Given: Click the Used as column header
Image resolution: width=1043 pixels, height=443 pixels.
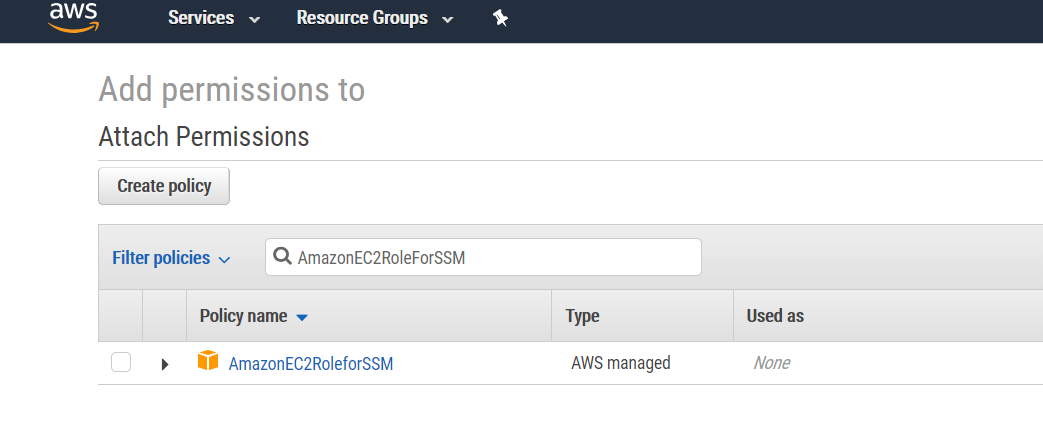Looking at the screenshot, I should 775,316.
